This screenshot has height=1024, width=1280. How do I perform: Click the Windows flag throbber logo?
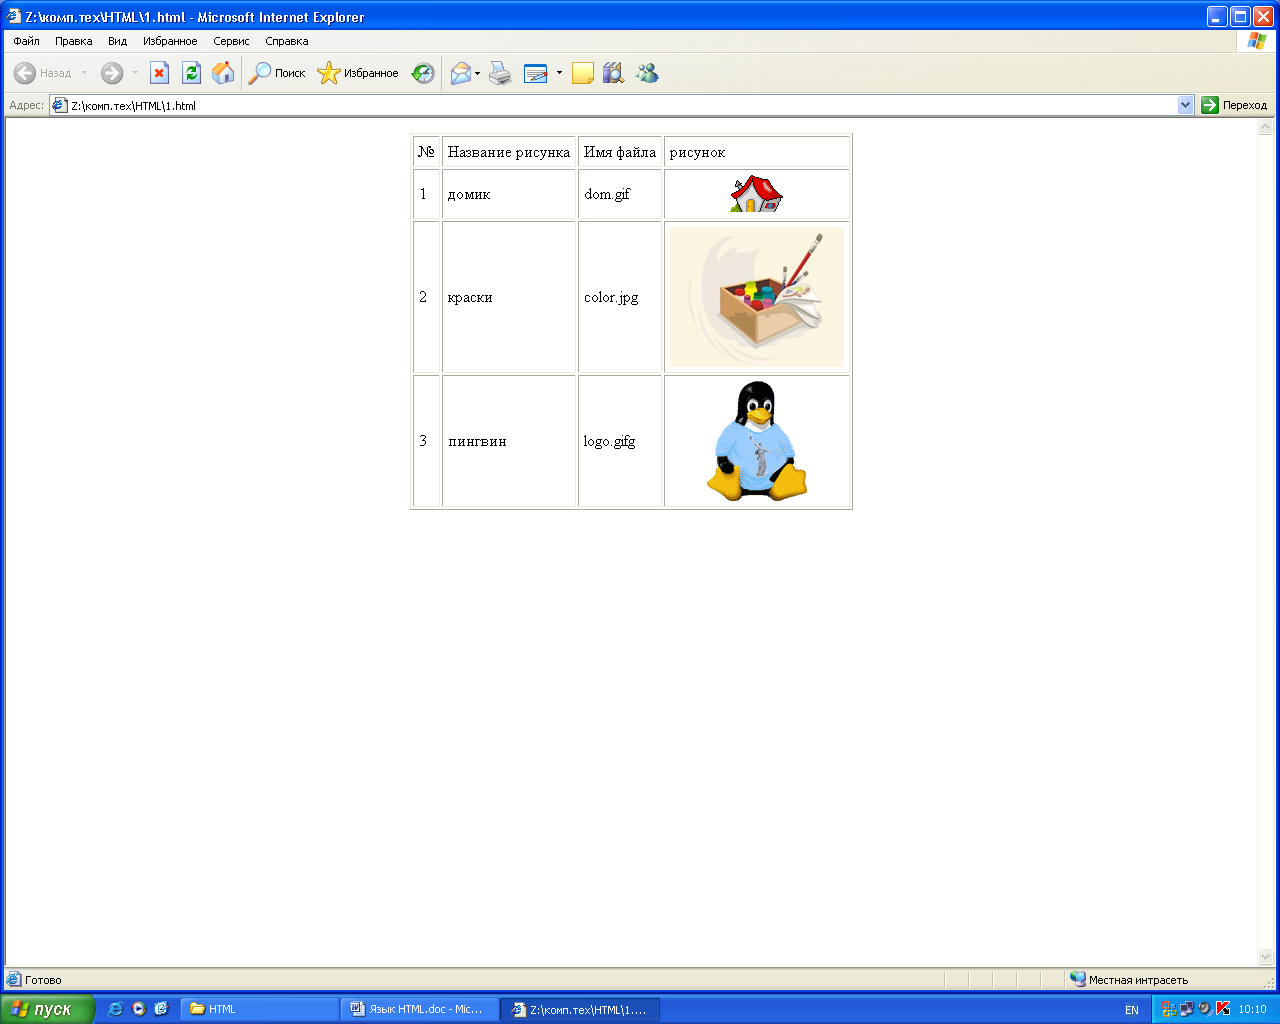(x=1257, y=41)
